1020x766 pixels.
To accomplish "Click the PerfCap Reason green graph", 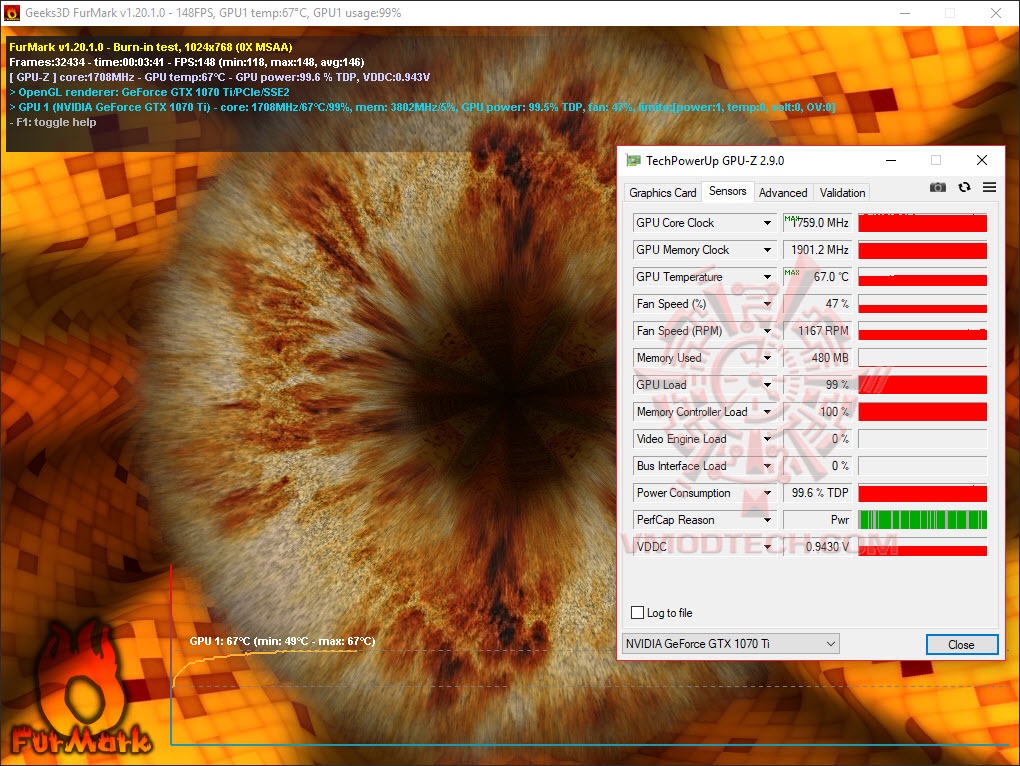I will pos(922,520).
